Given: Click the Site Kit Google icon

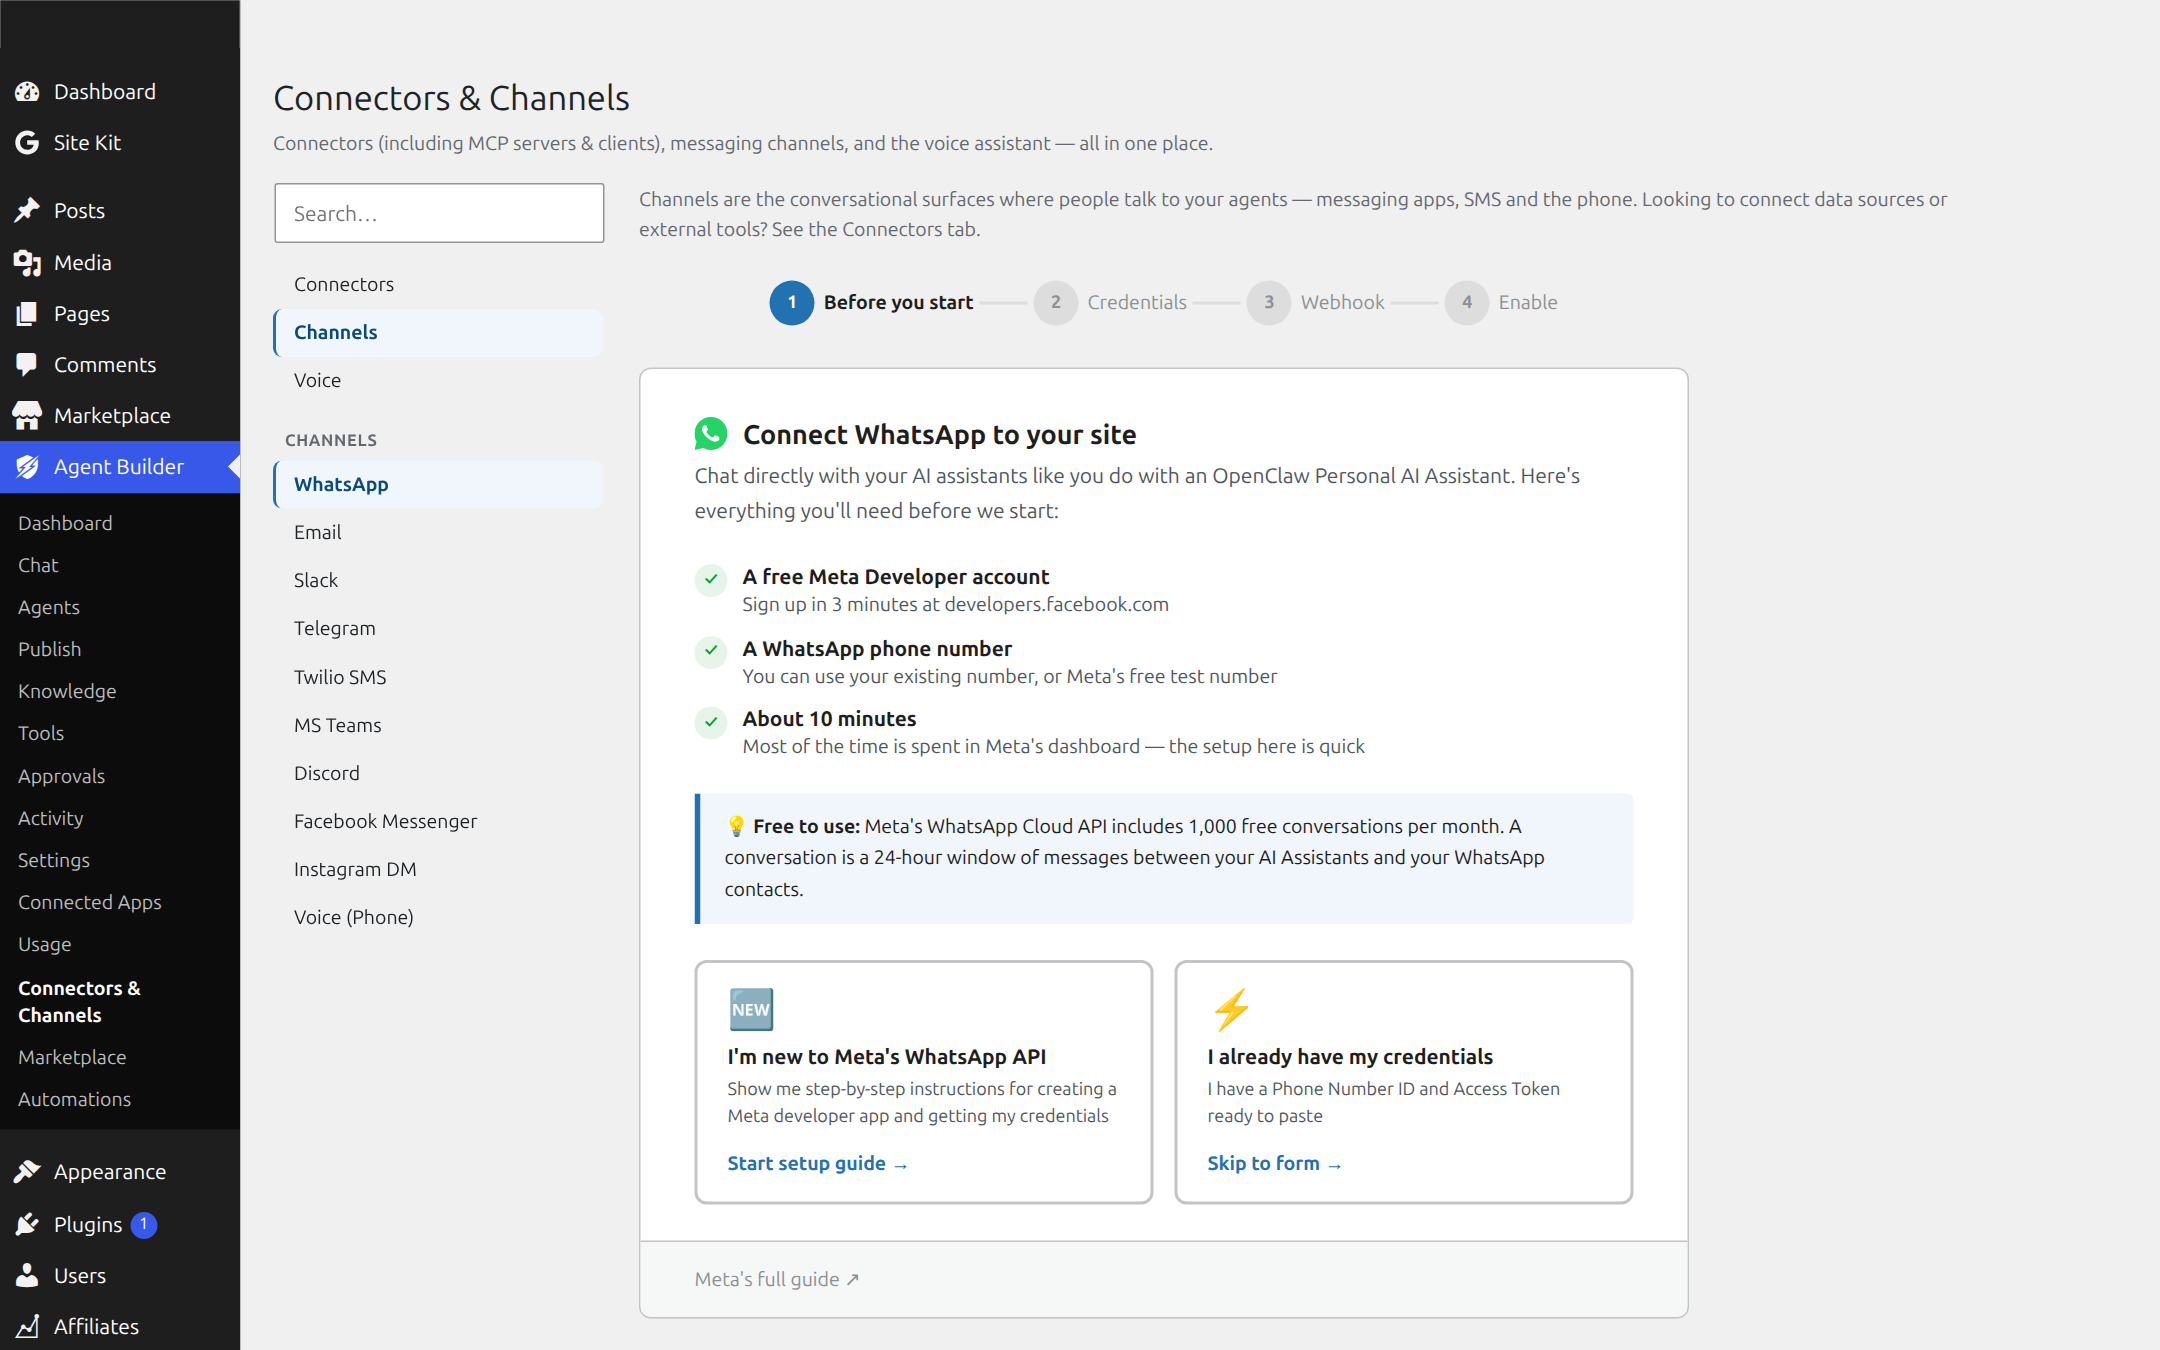Looking at the screenshot, I should (x=27, y=143).
